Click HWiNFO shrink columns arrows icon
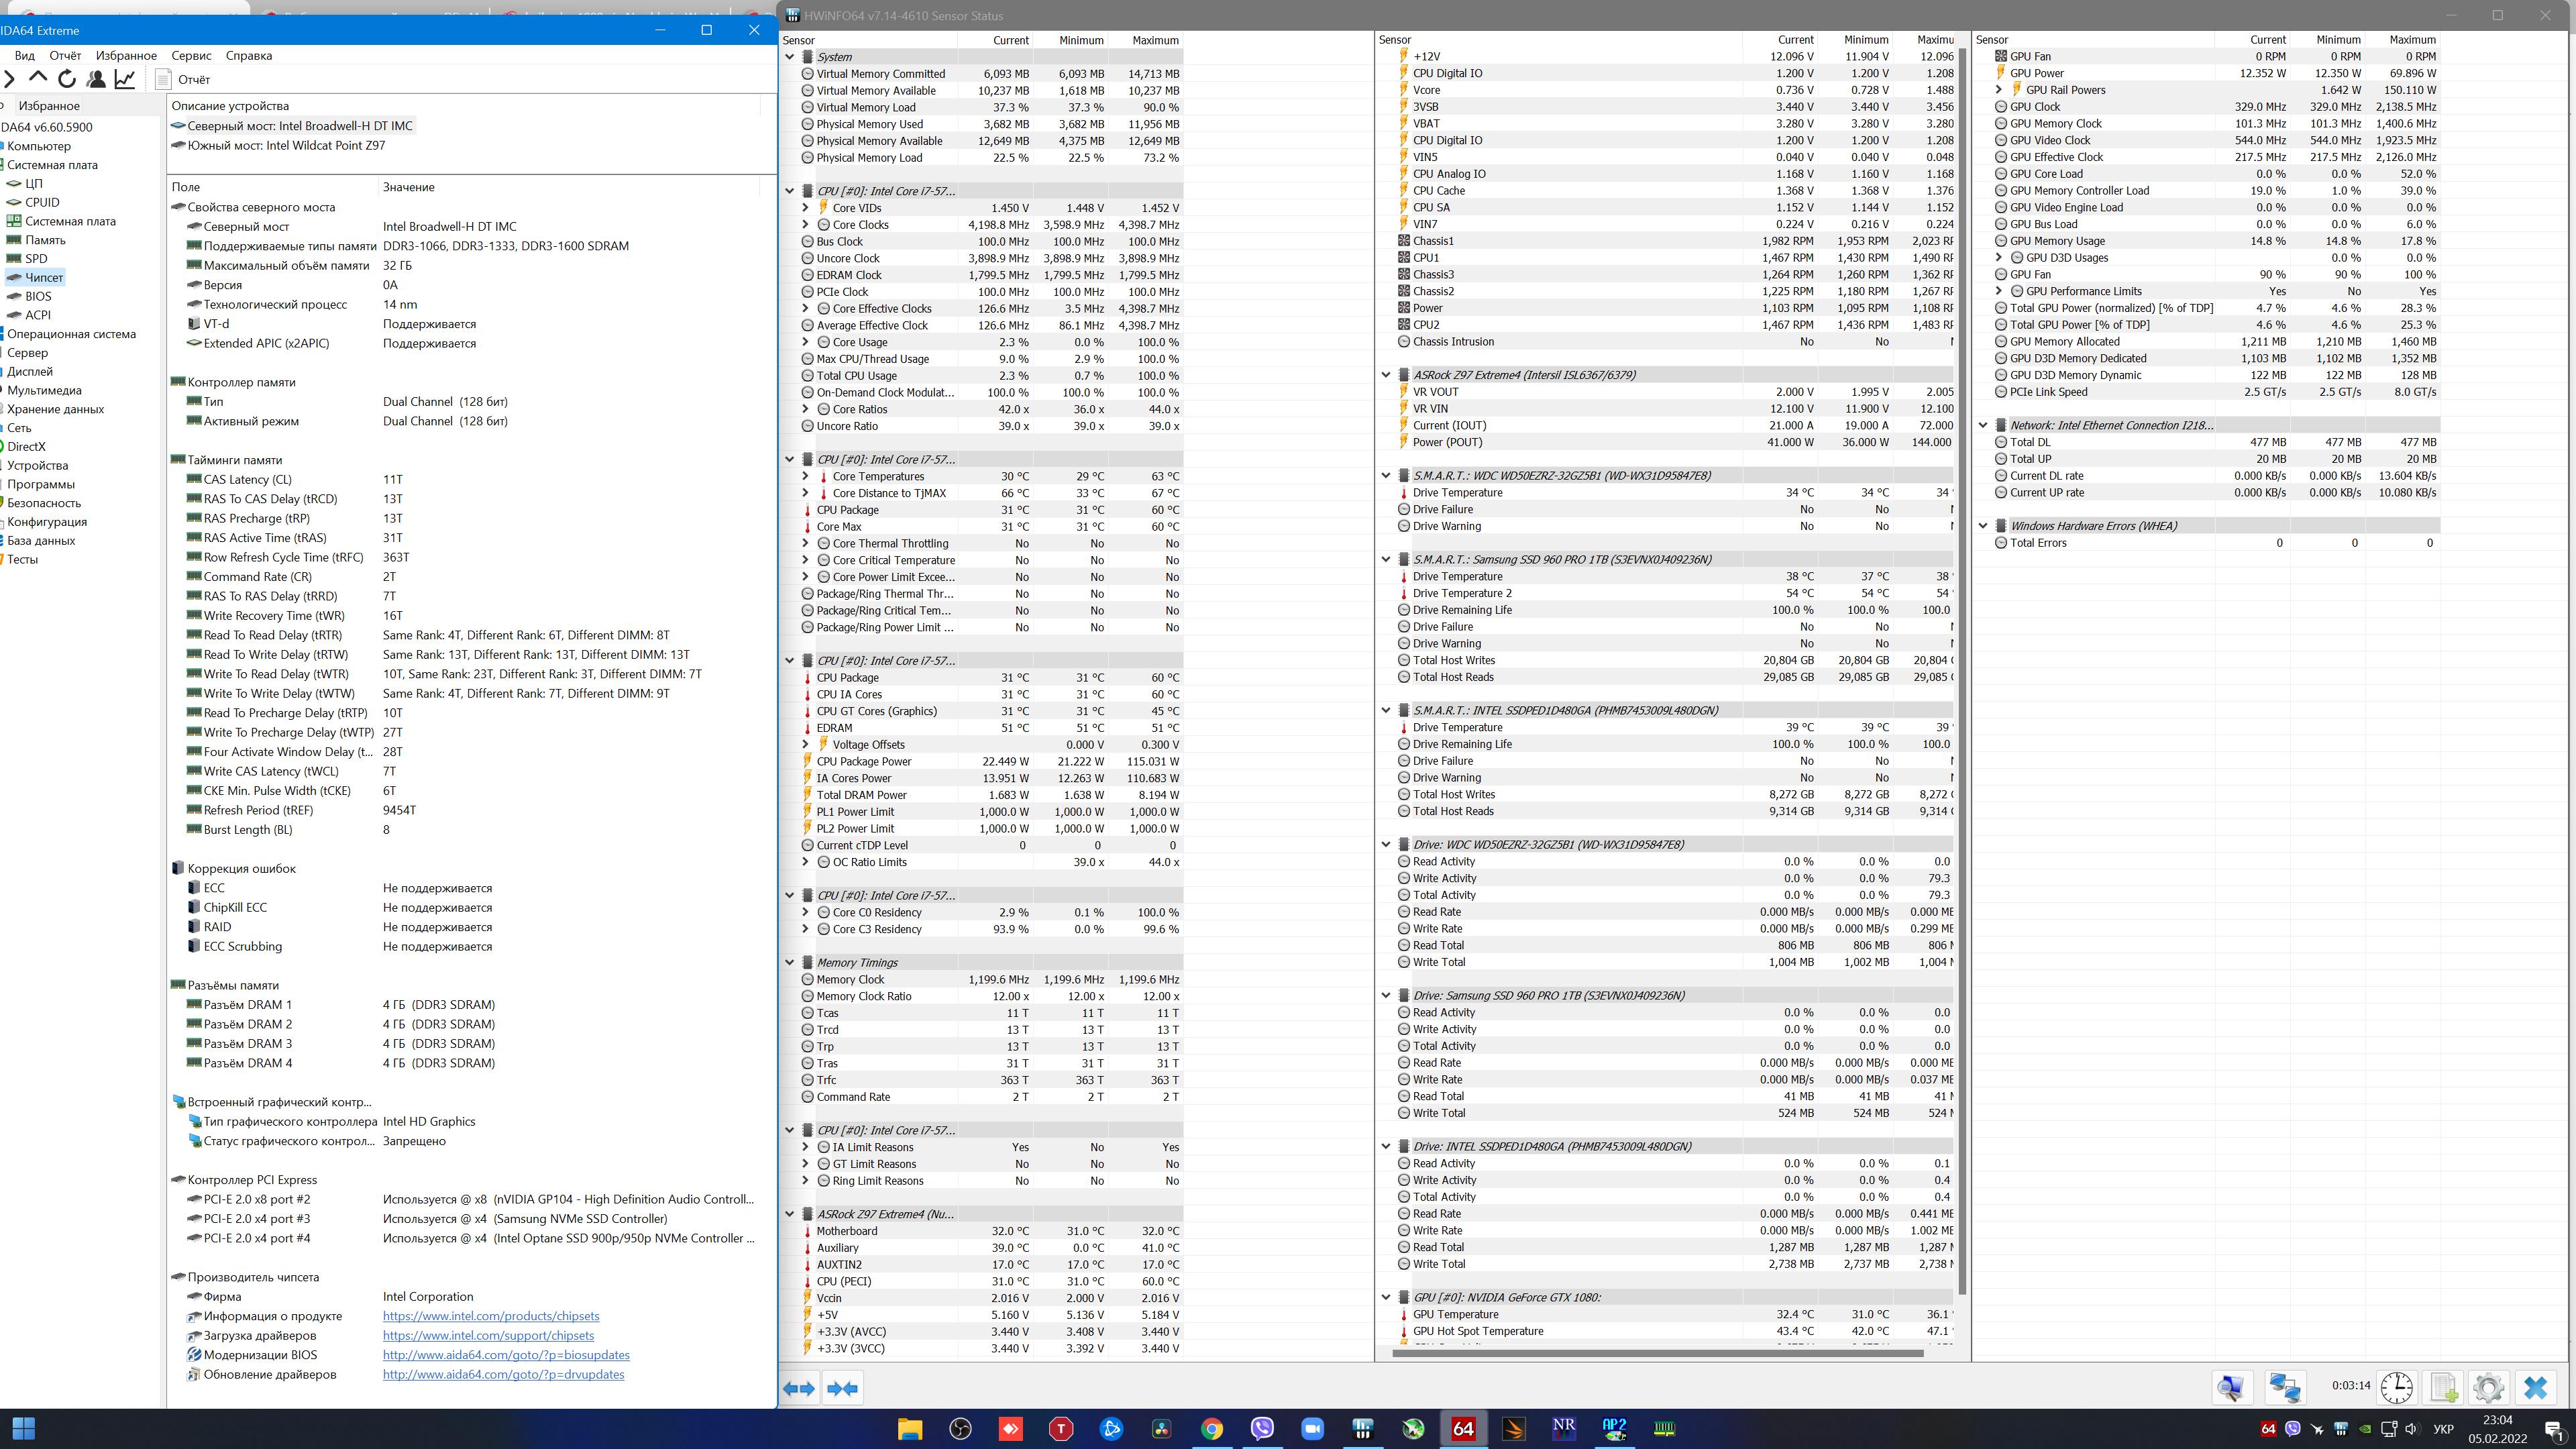 click(x=843, y=1388)
